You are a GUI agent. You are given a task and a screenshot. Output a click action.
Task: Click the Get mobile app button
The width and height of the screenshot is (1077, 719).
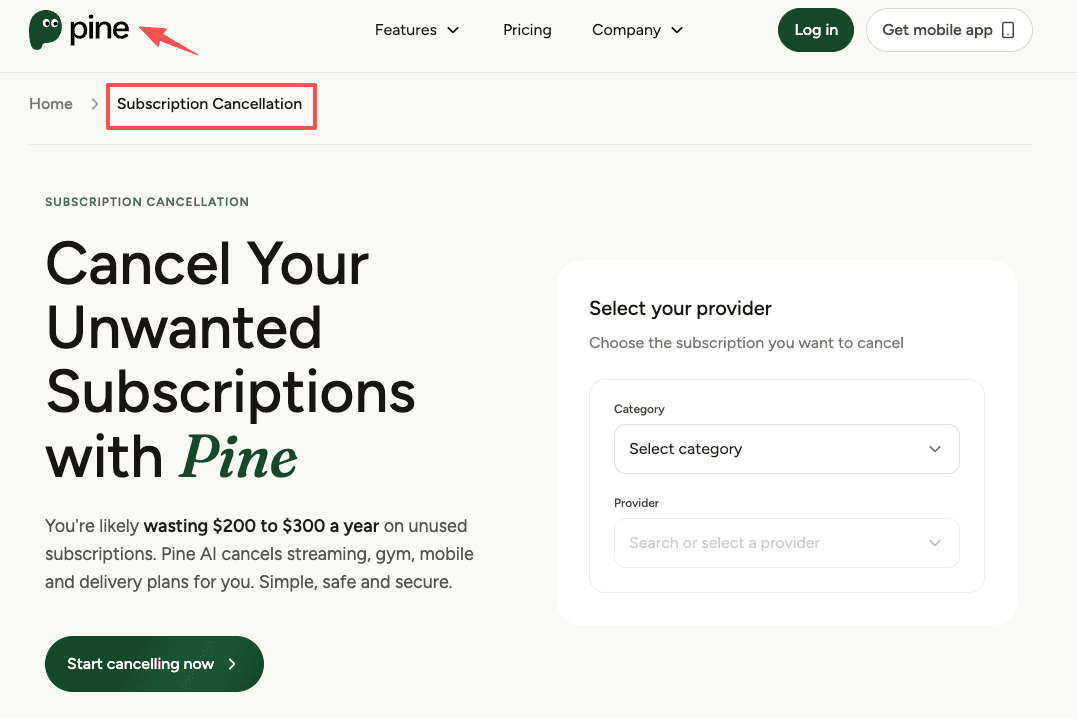click(x=948, y=30)
